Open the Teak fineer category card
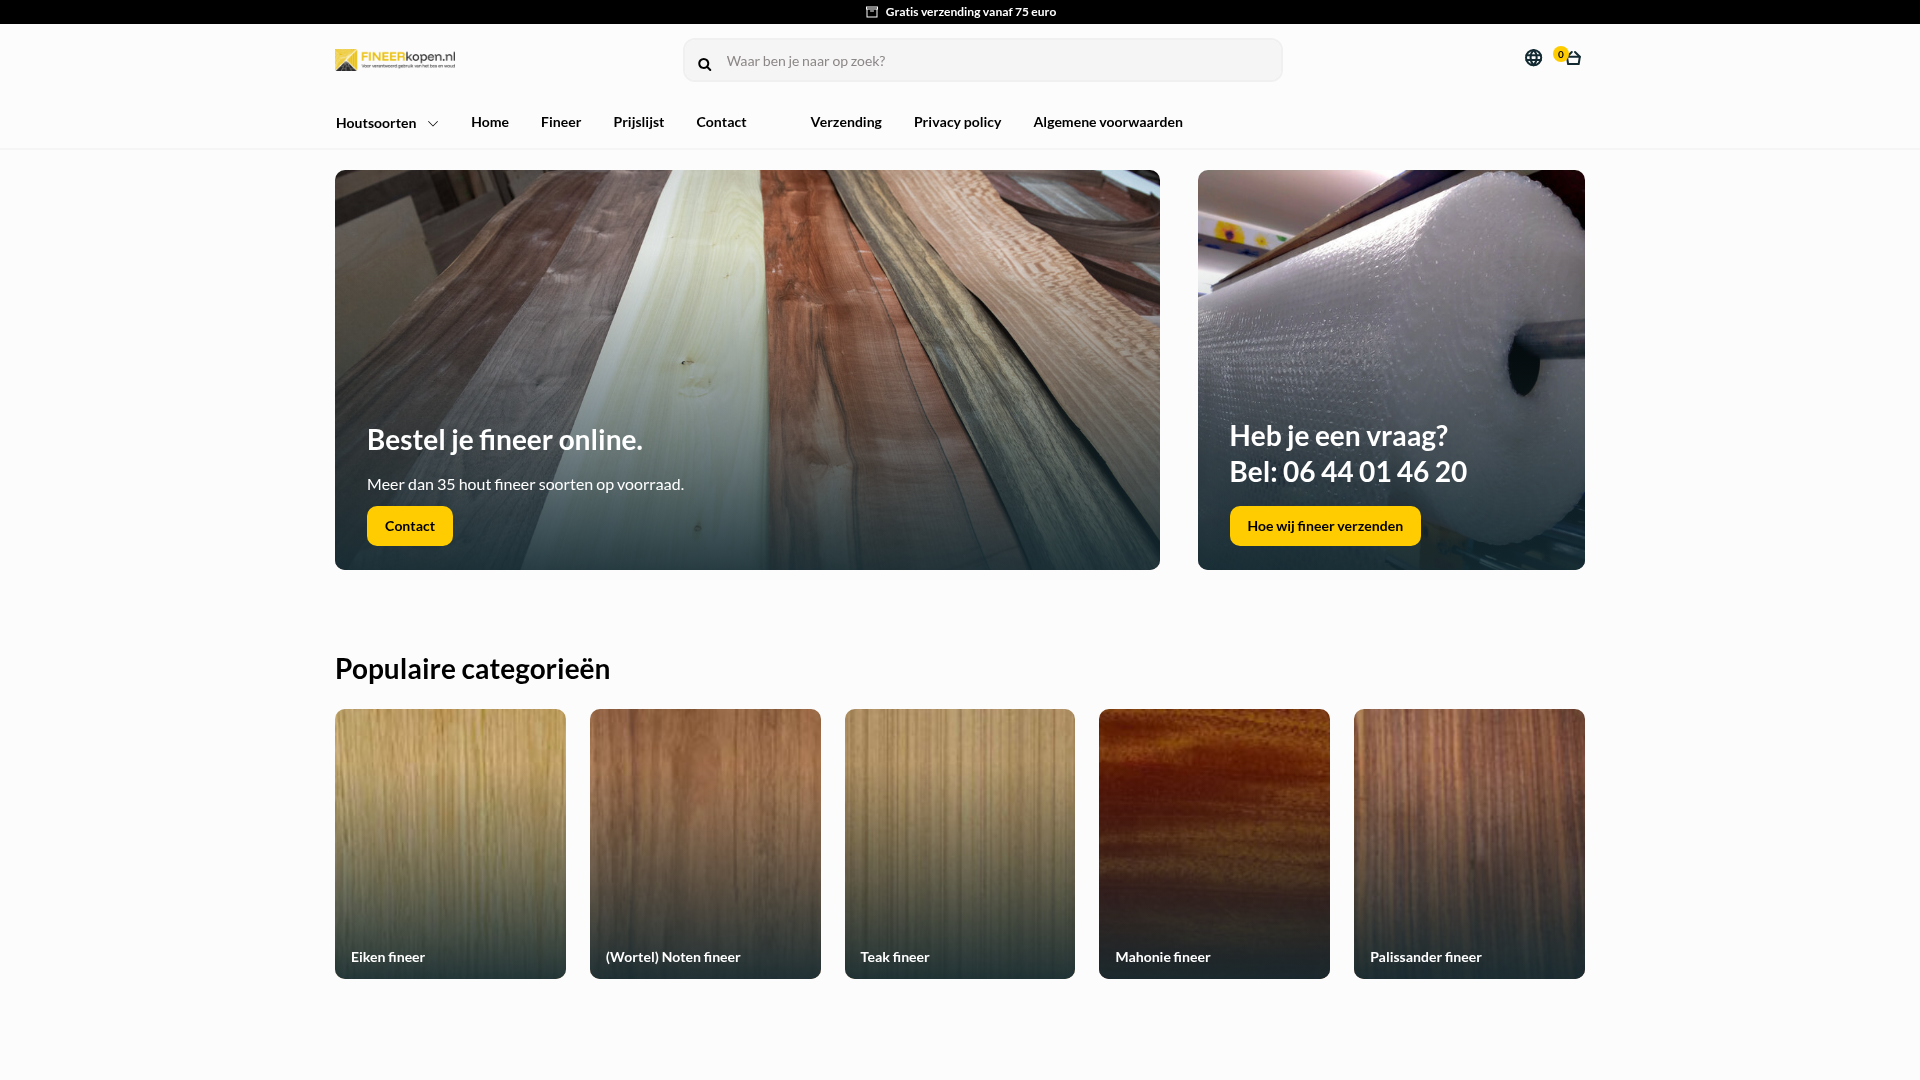 click(x=960, y=844)
